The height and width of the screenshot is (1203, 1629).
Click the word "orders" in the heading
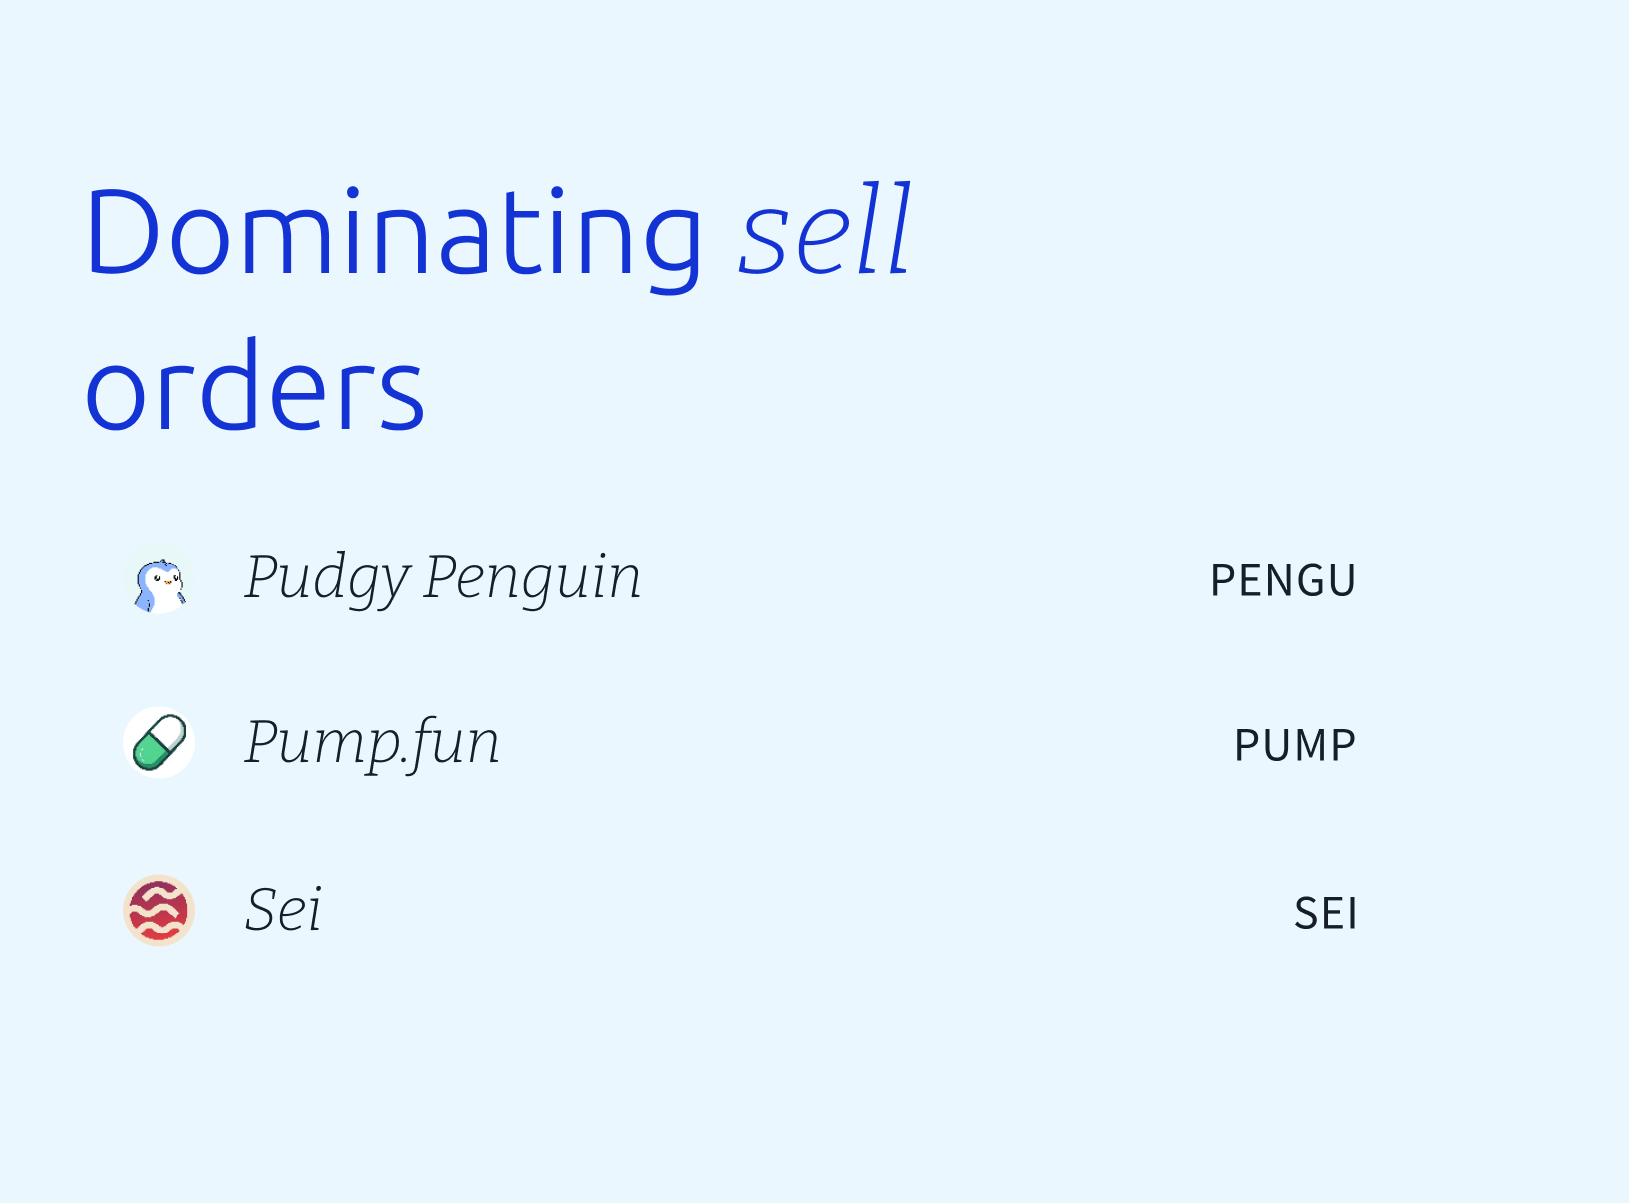255,387
